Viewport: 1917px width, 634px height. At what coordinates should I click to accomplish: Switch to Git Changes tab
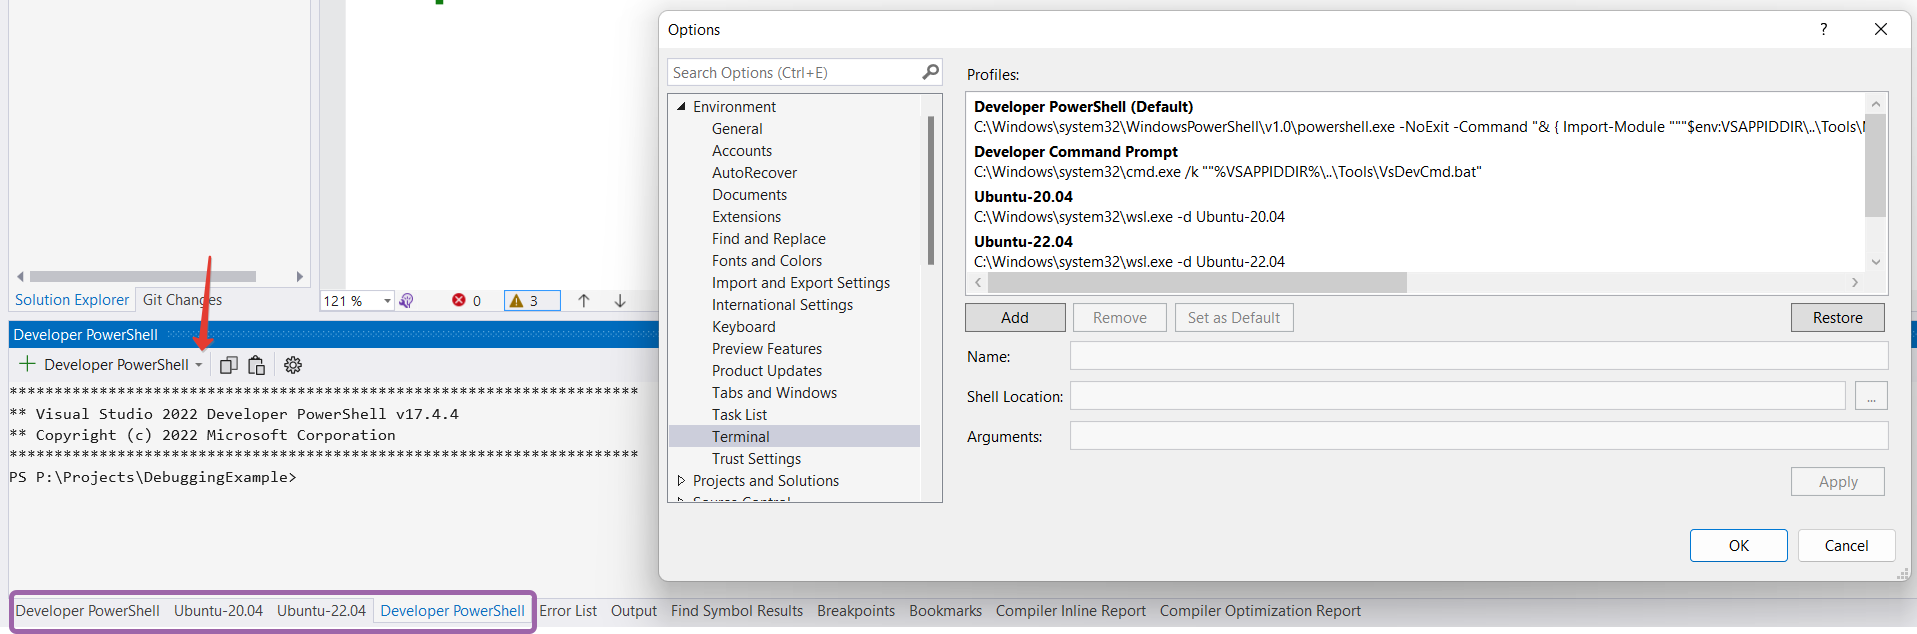pos(182,299)
